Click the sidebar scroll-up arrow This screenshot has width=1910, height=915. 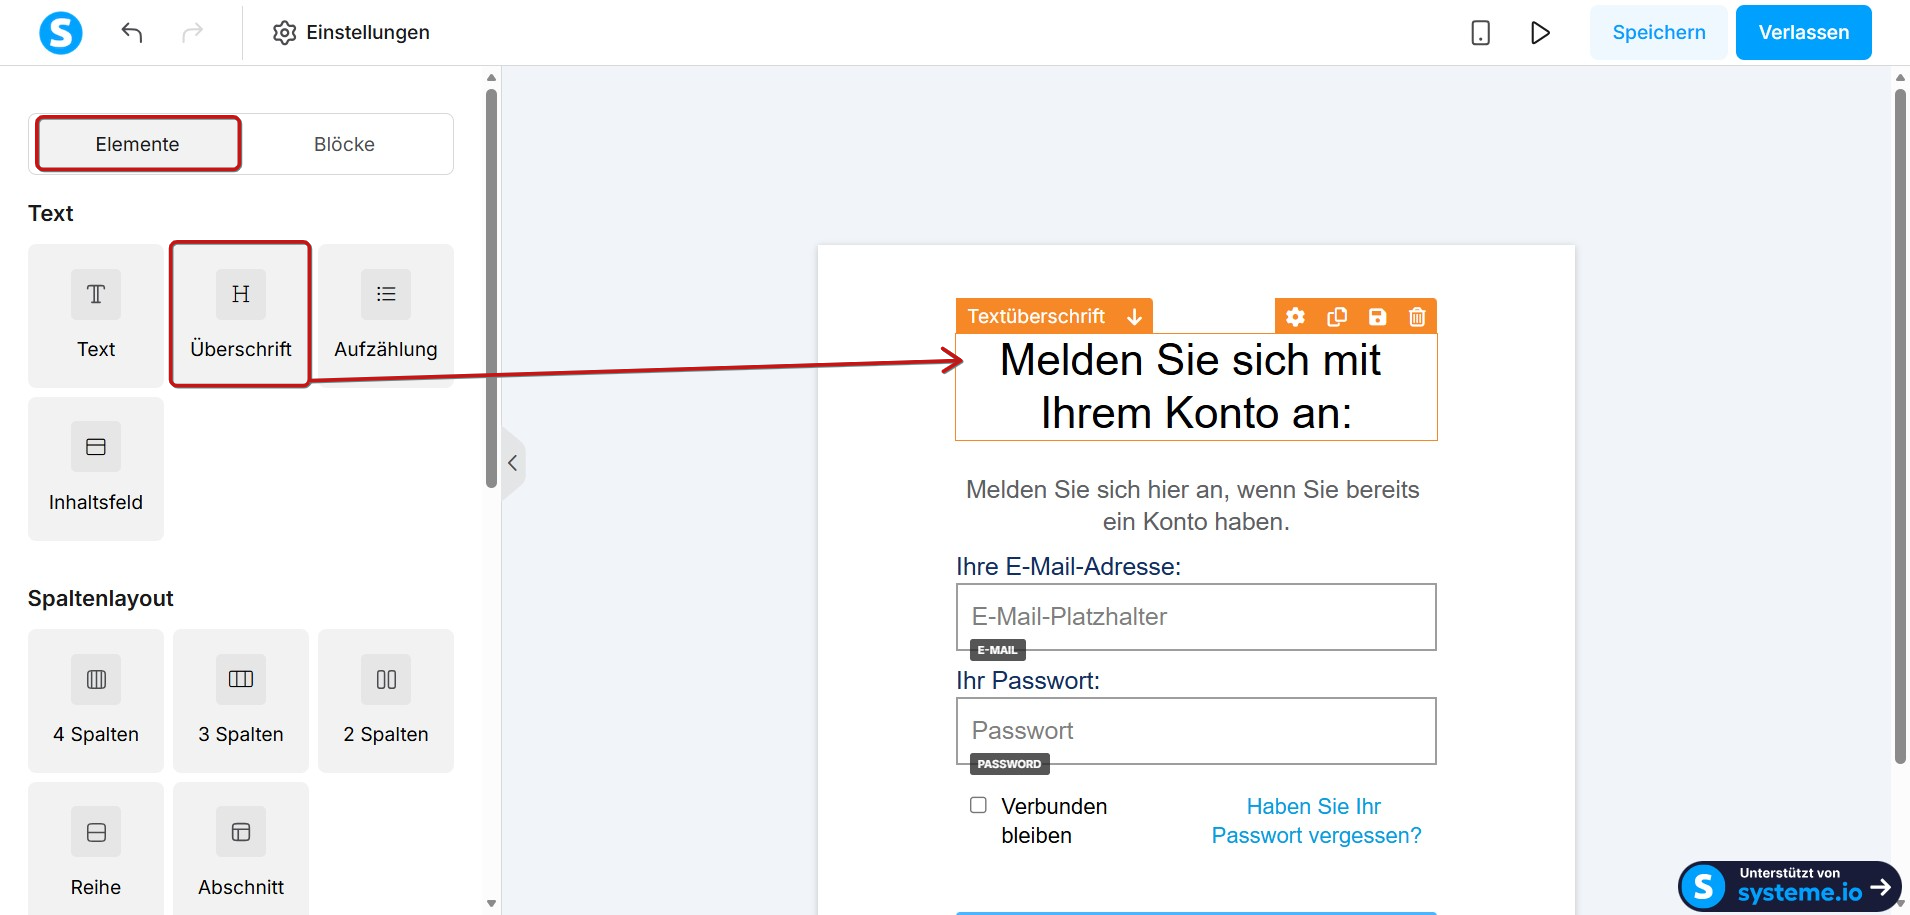coord(491,77)
